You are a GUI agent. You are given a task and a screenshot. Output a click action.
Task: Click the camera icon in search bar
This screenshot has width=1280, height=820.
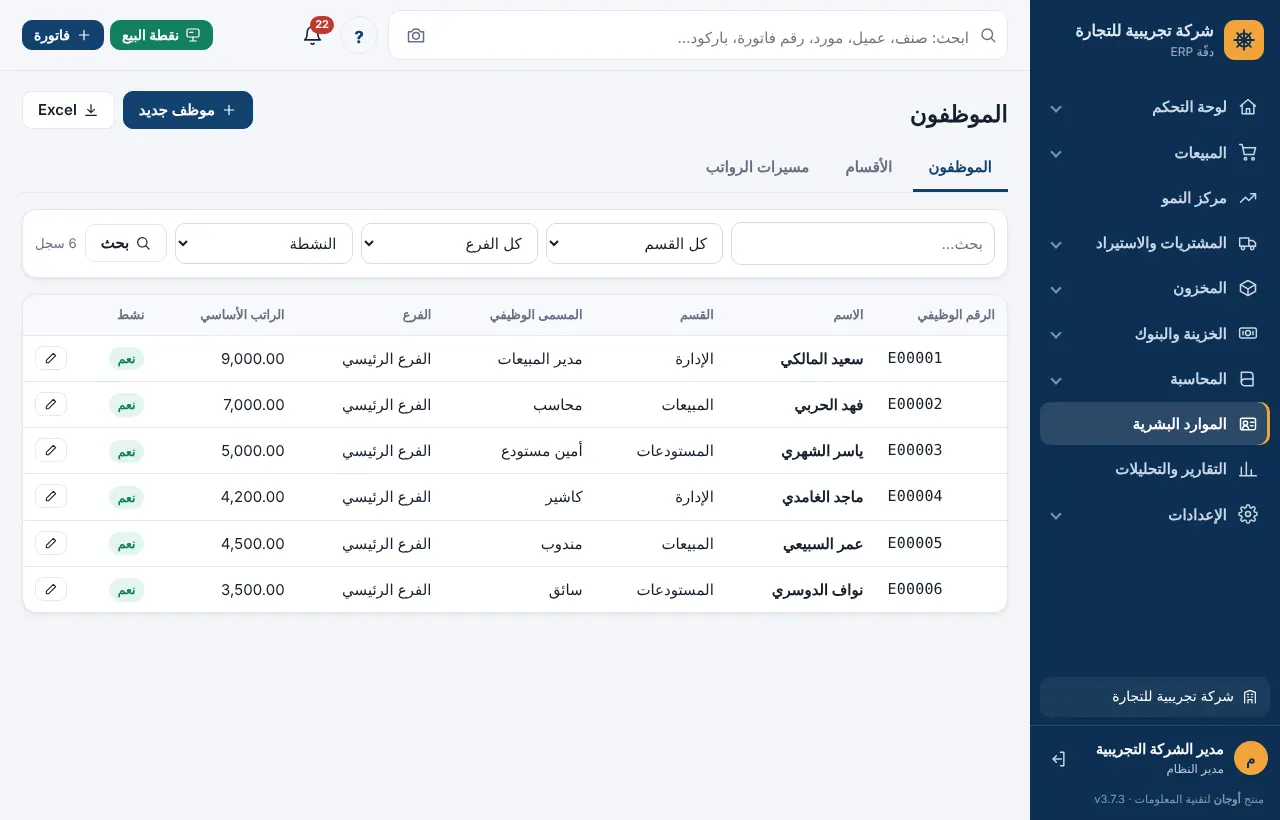(416, 35)
